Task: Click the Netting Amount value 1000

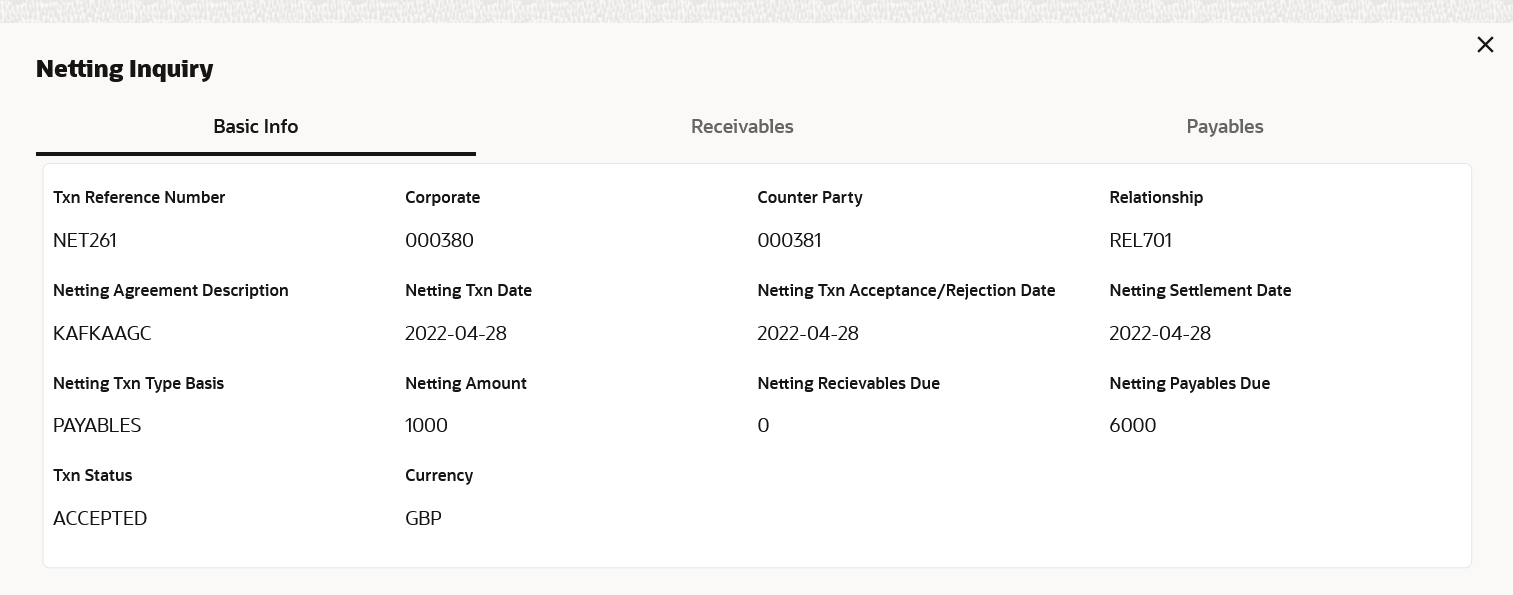Action: (x=426, y=426)
